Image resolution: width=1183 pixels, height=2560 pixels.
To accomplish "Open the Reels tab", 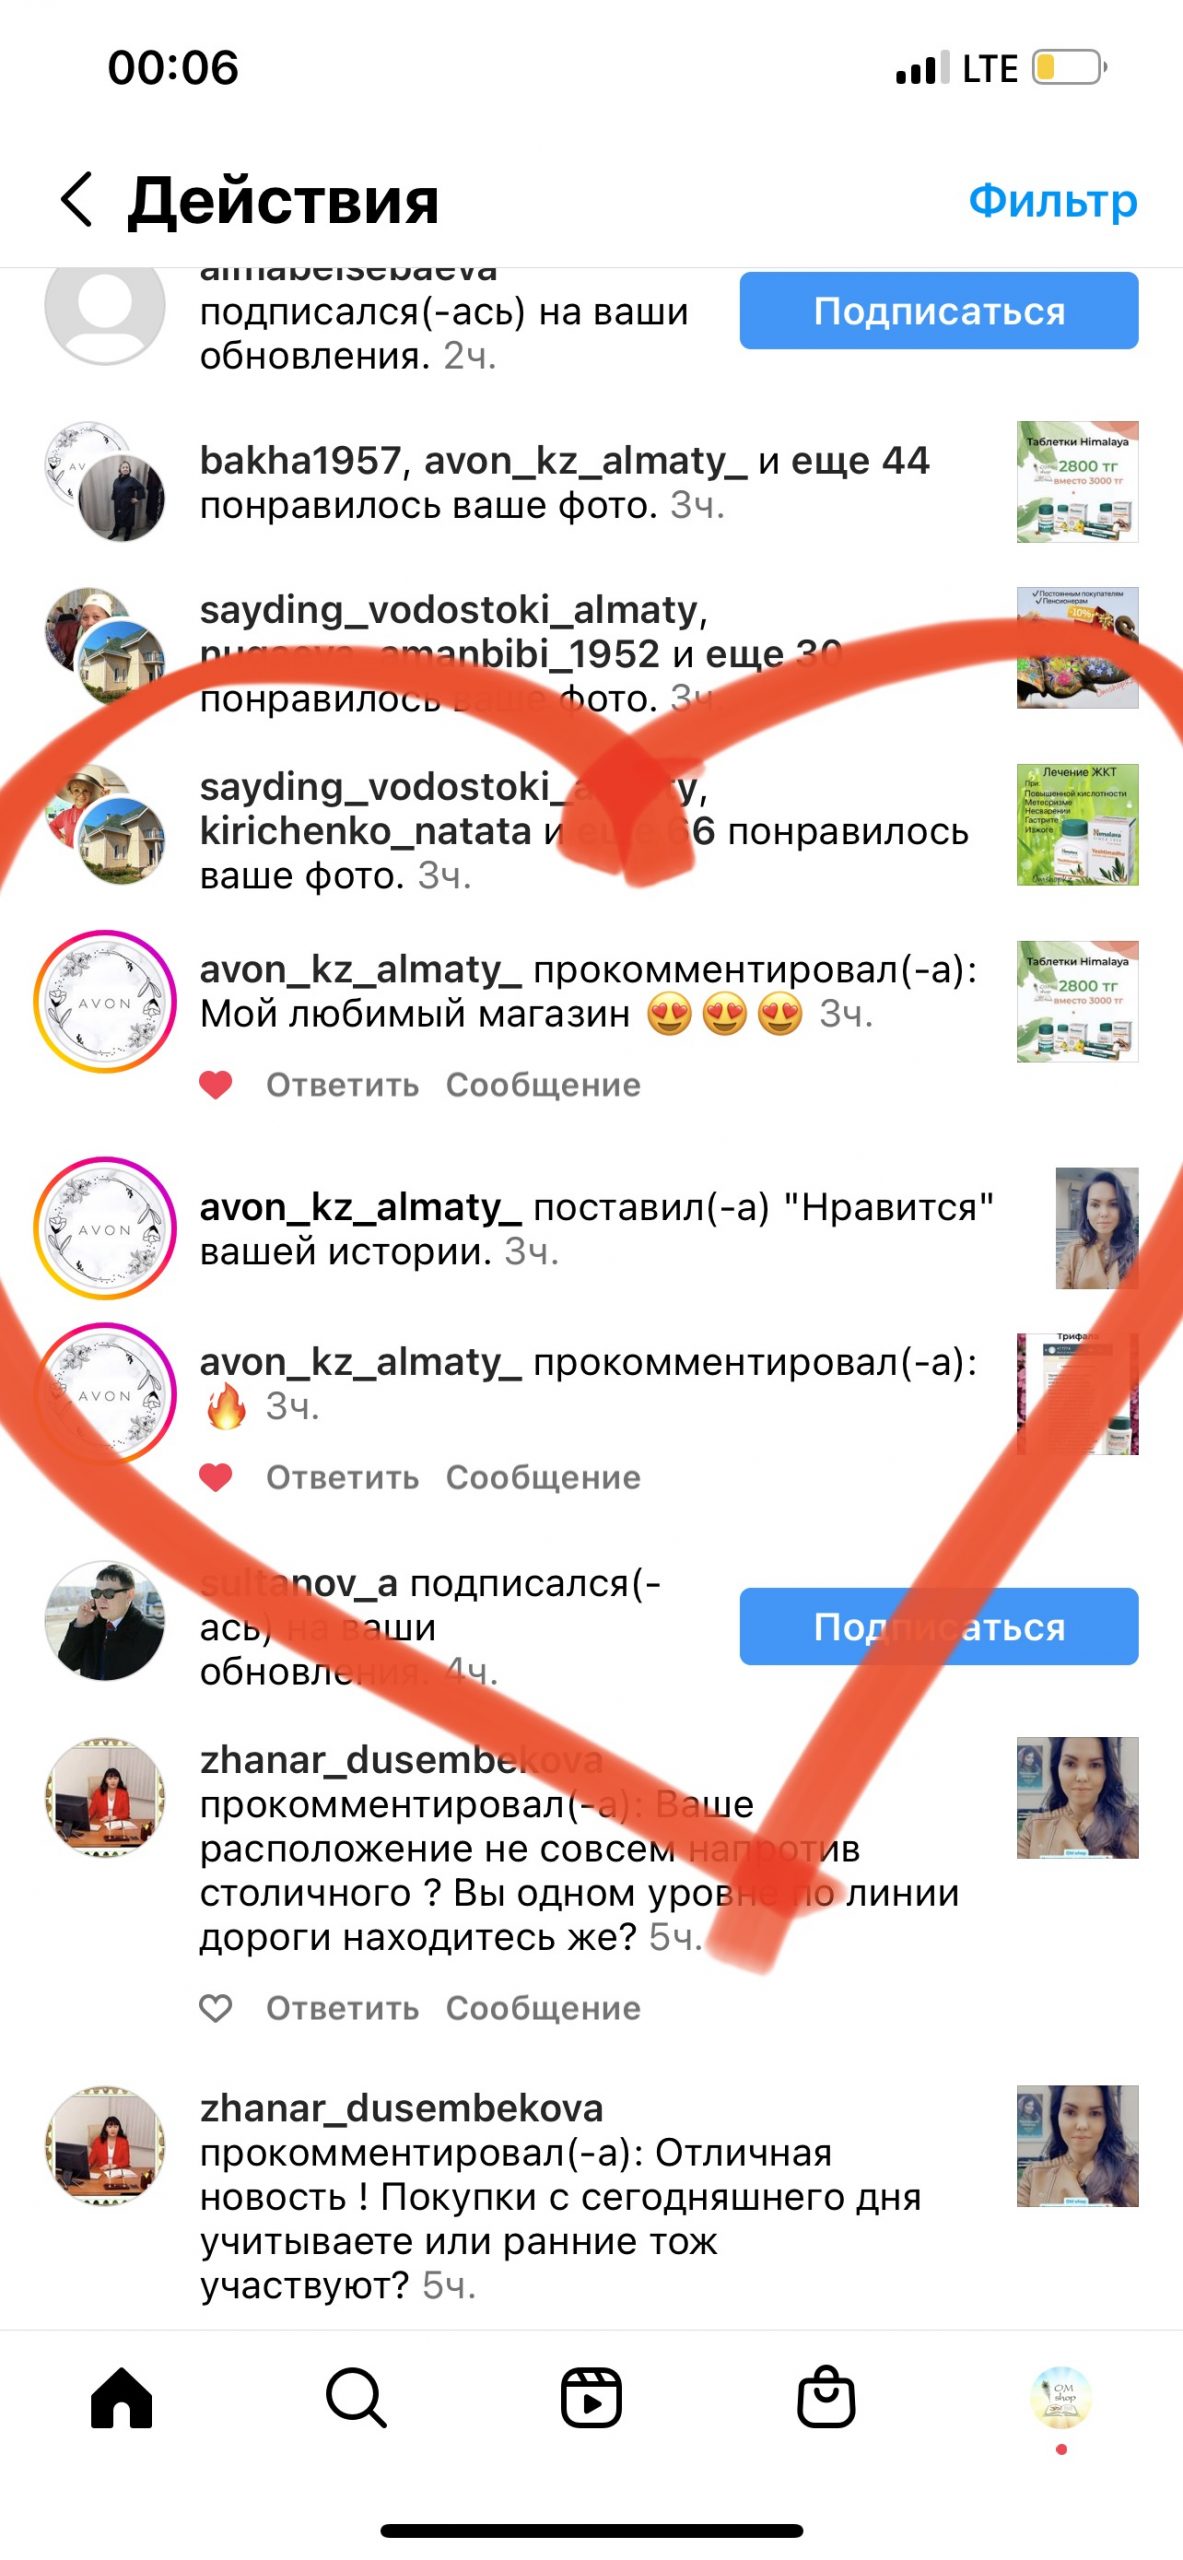I will click(x=591, y=2397).
